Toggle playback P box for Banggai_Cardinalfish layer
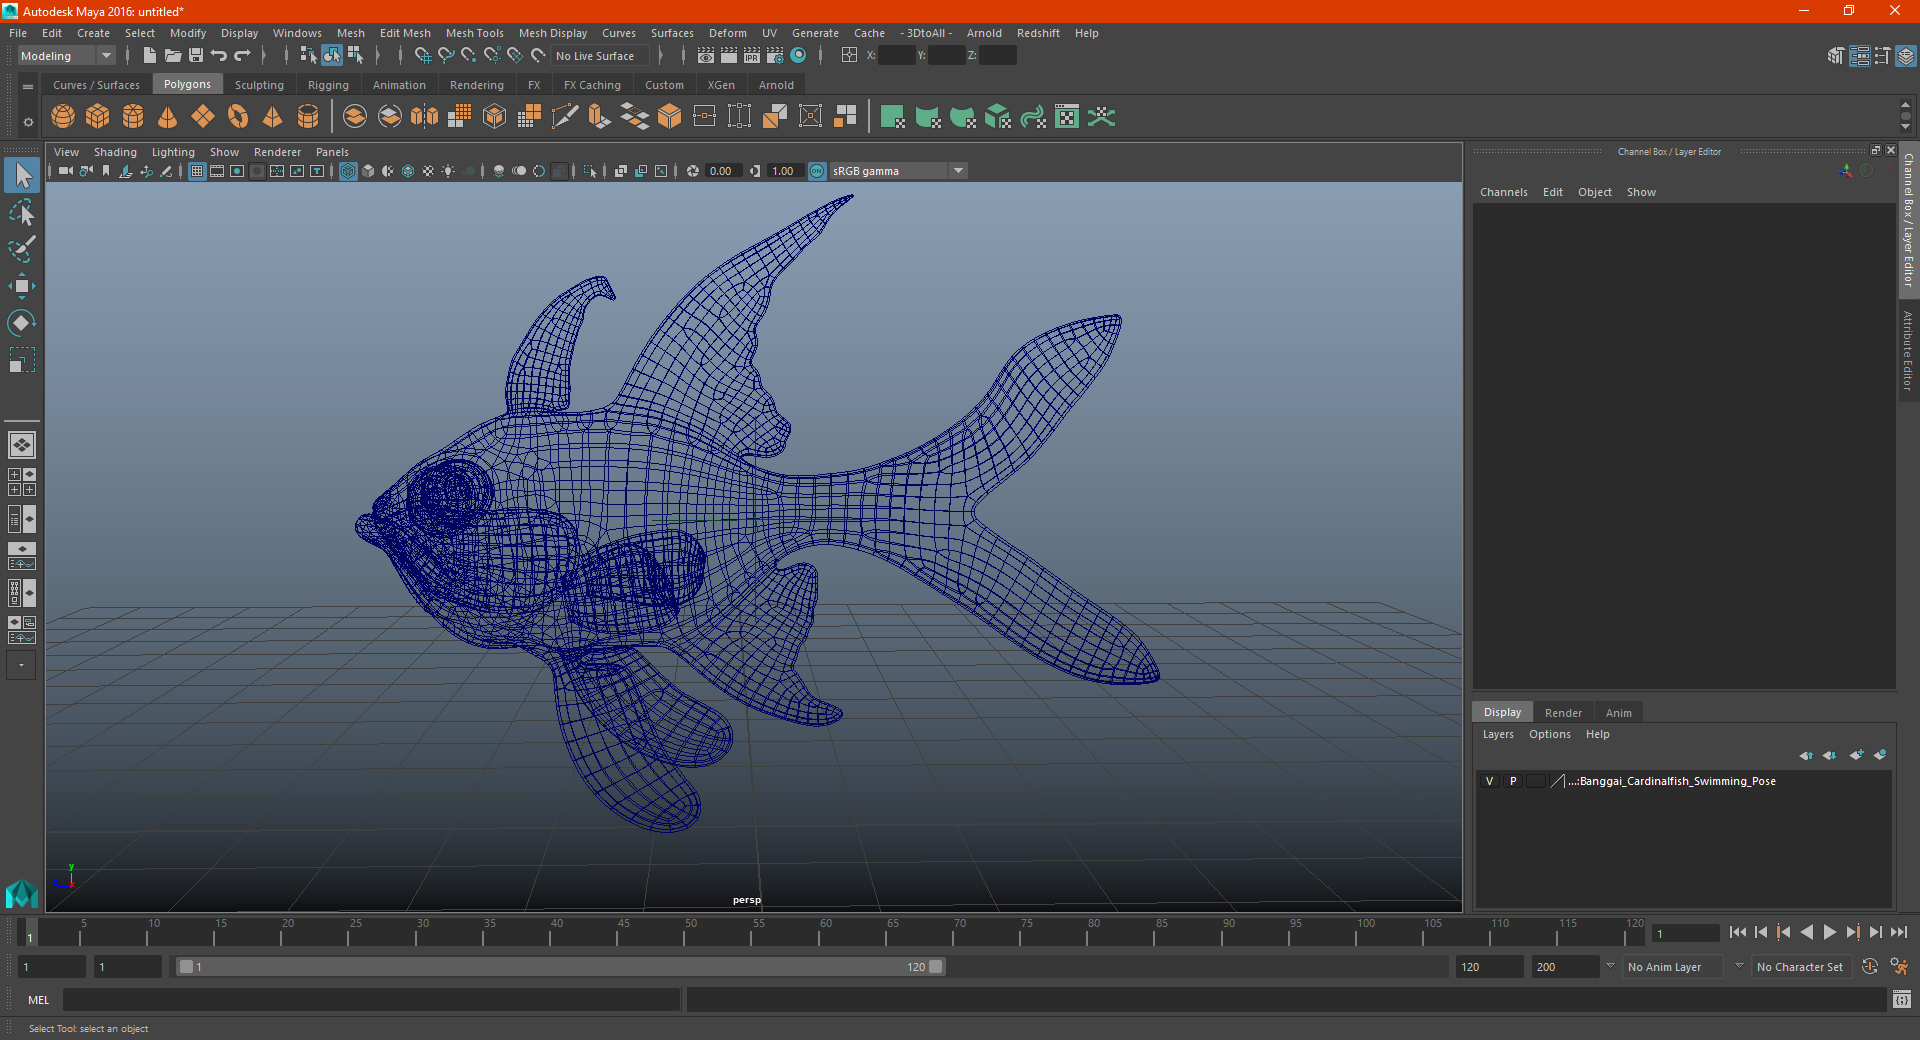 (x=1513, y=781)
